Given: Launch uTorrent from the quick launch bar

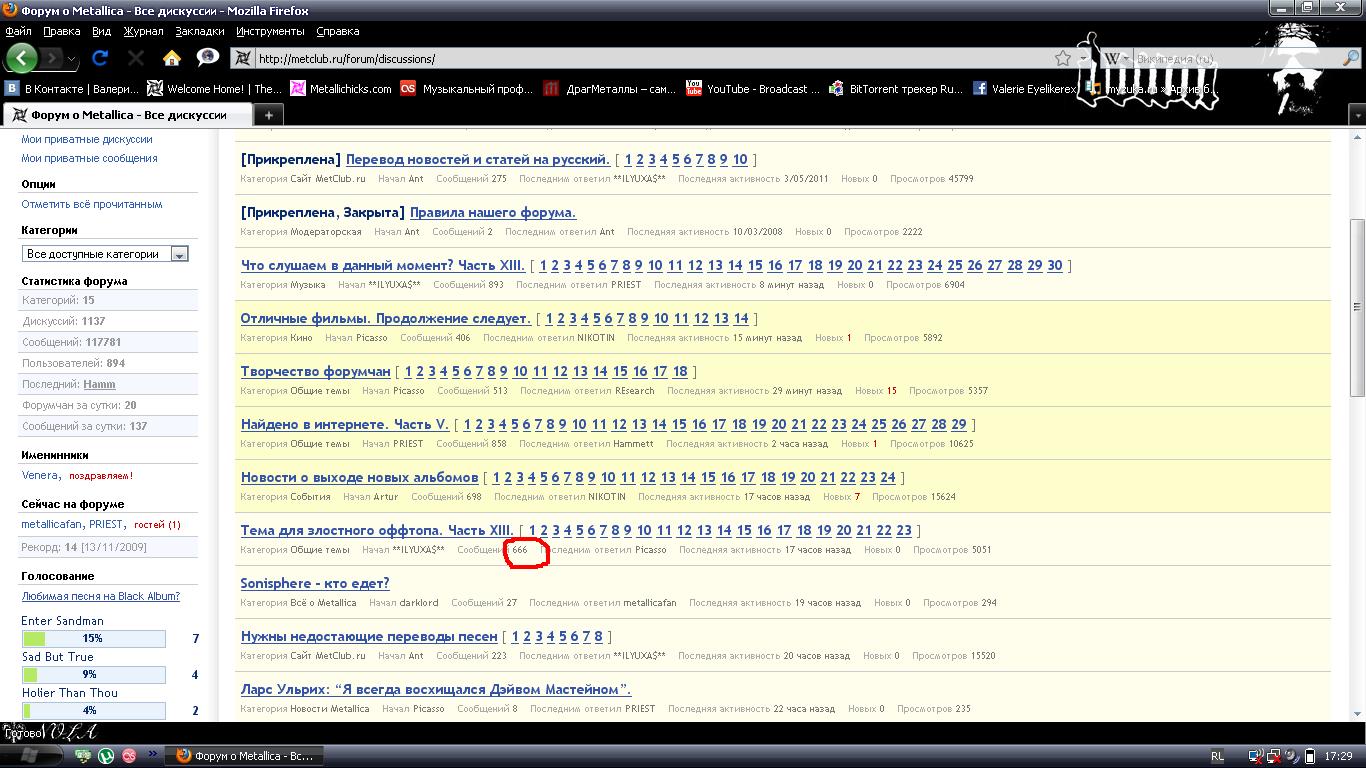Looking at the screenshot, I should point(105,756).
